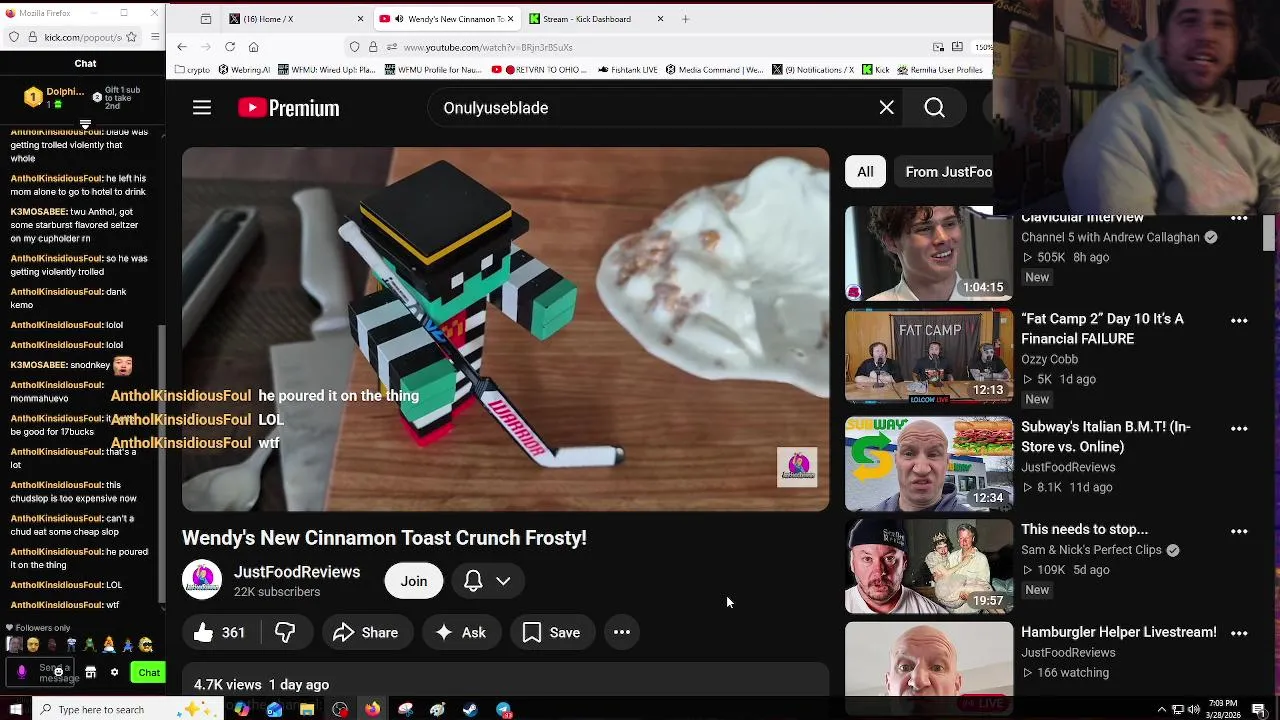The height and width of the screenshot is (720, 1280).
Task: Open the crypto bookmarks folder
Action: [x=192, y=70]
